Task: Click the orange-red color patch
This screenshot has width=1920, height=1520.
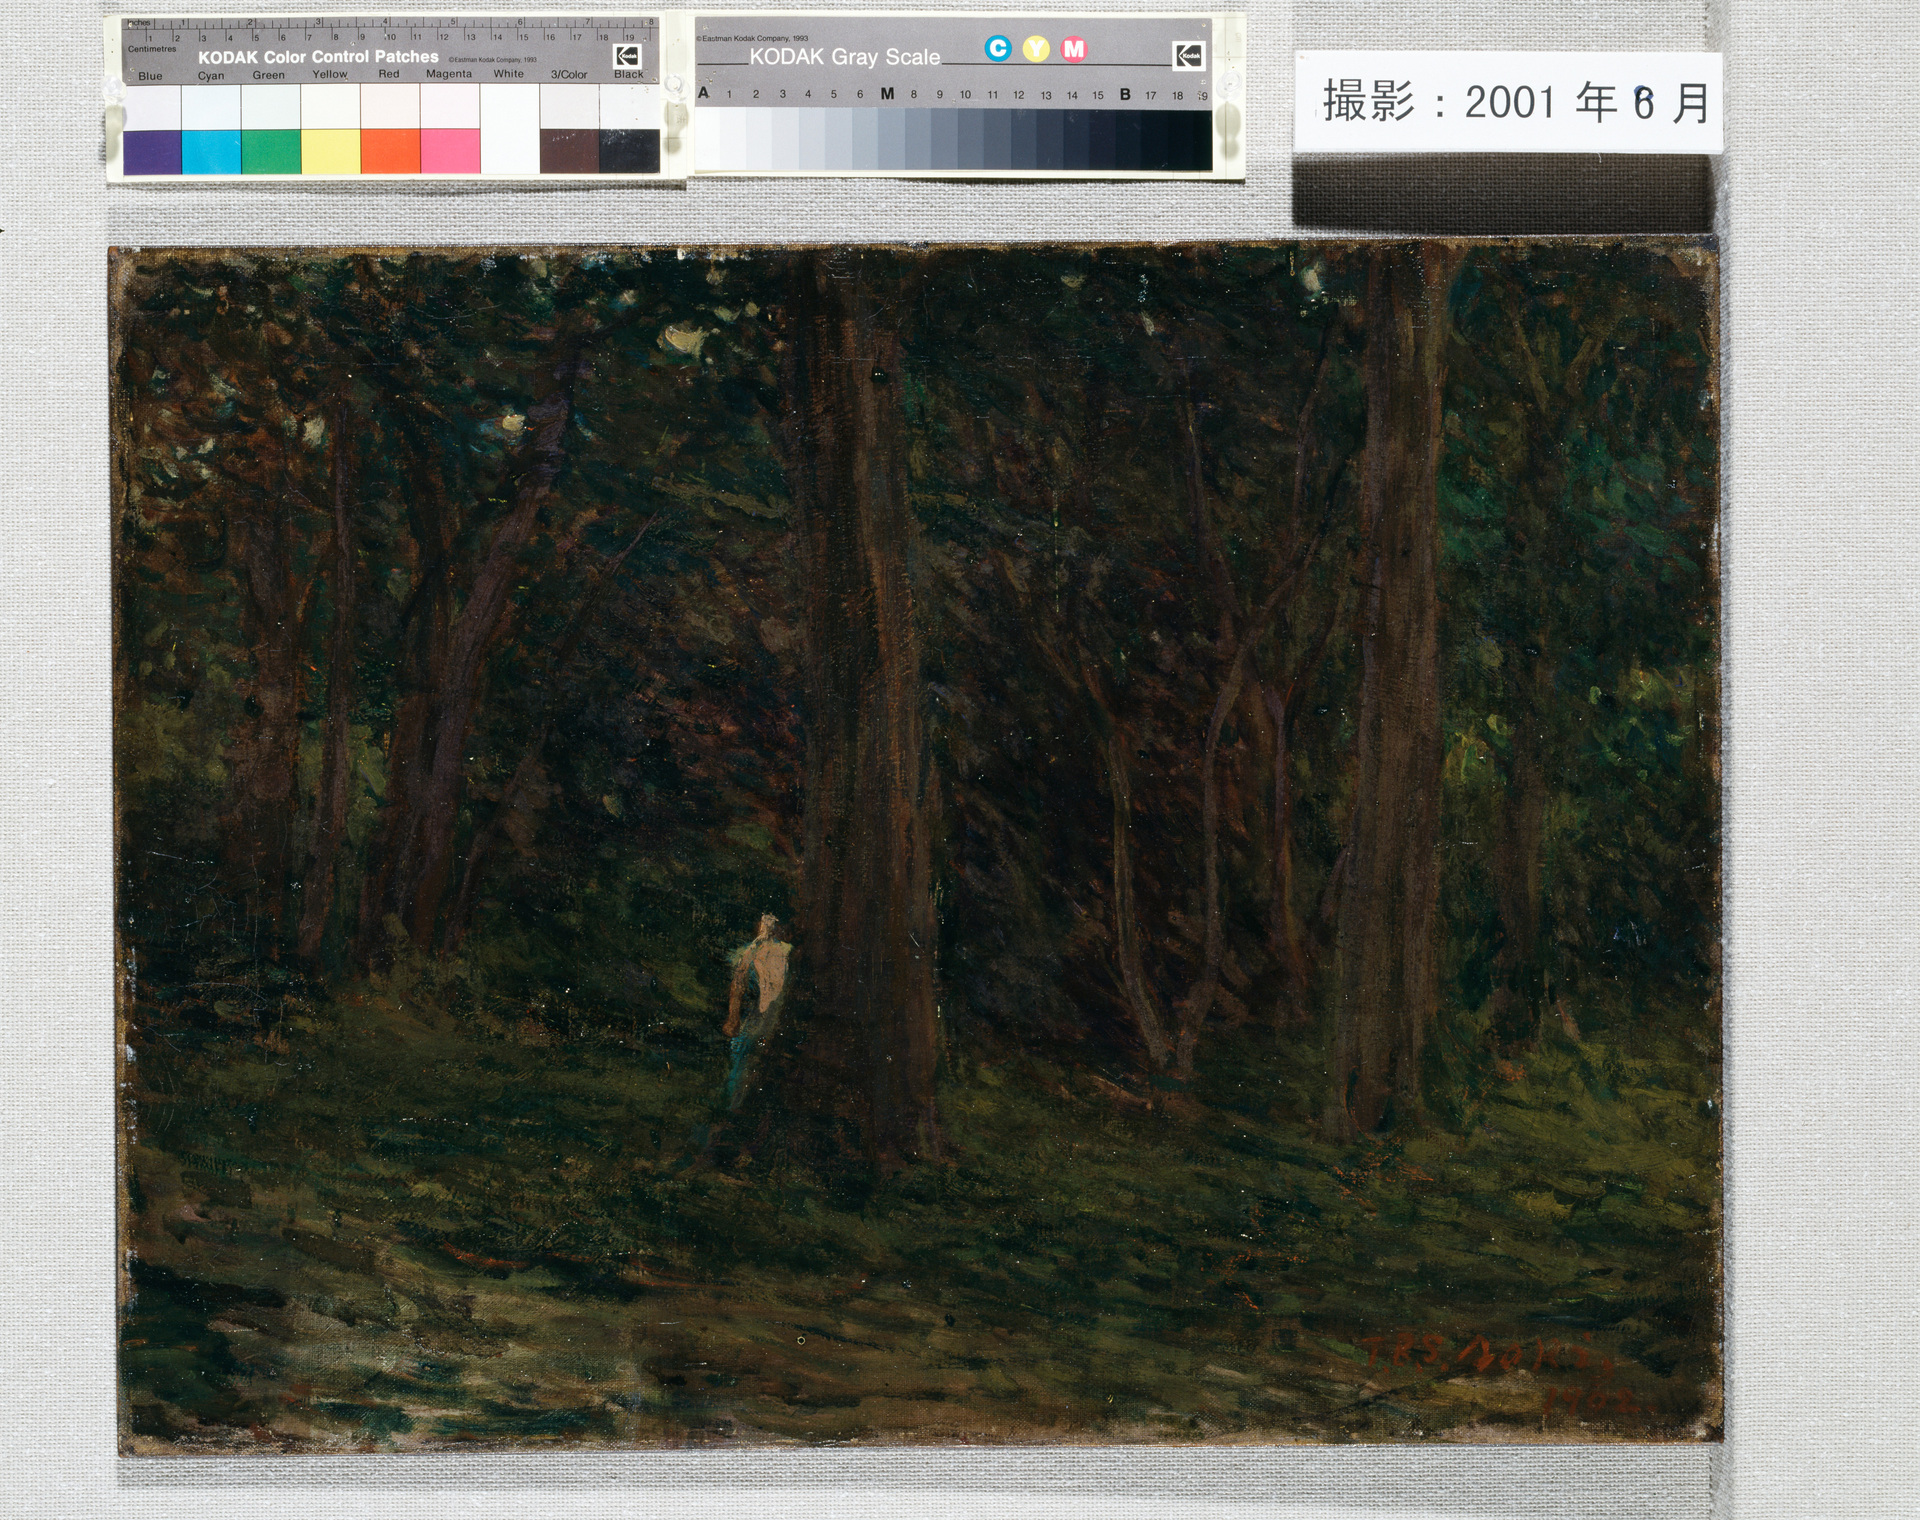Action: (390, 152)
